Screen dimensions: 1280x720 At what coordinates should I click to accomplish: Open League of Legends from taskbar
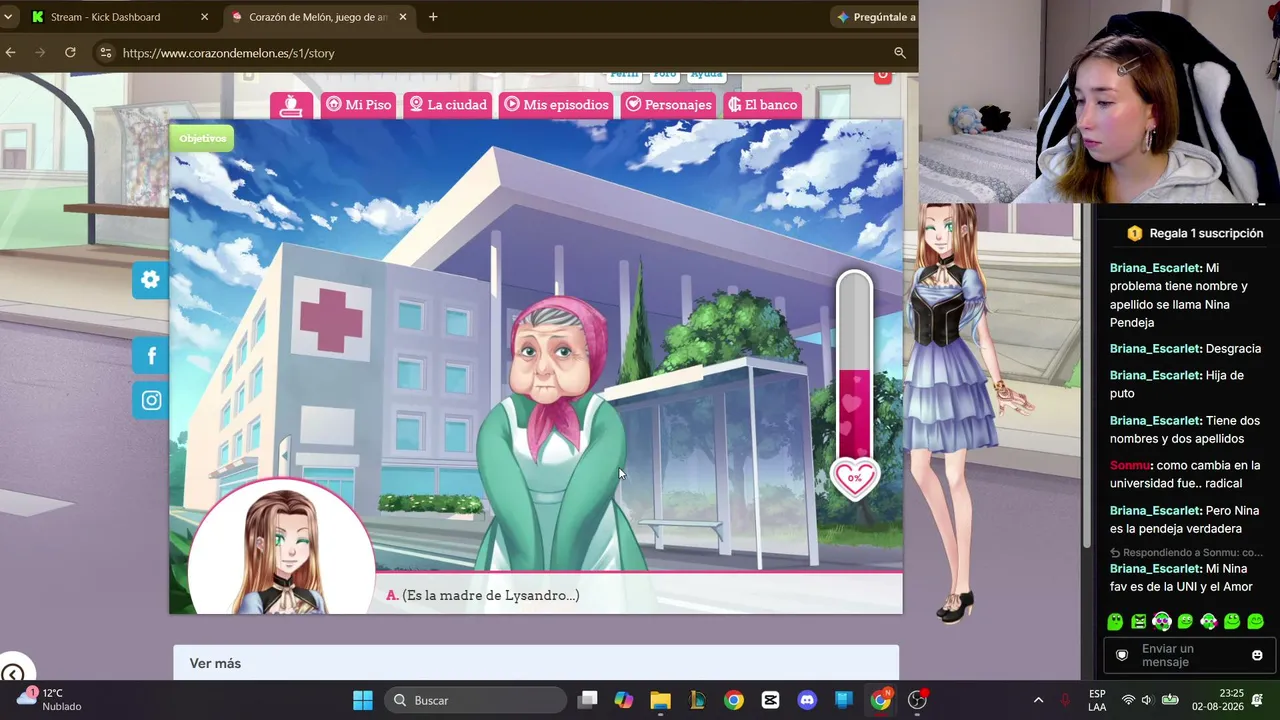pyautogui.click(x=697, y=700)
